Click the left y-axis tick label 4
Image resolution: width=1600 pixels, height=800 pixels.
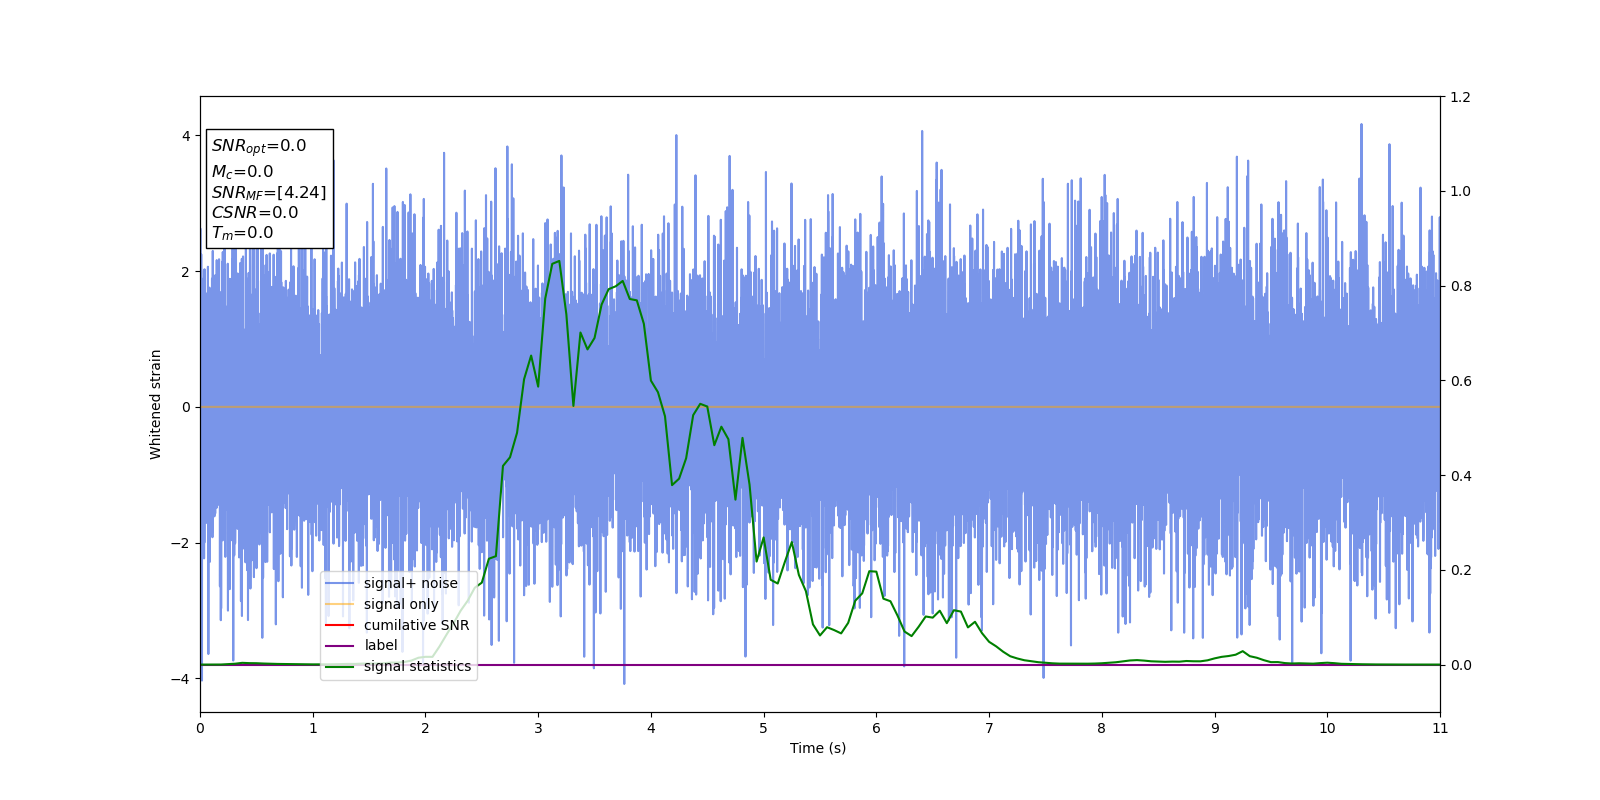click(186, 136)
